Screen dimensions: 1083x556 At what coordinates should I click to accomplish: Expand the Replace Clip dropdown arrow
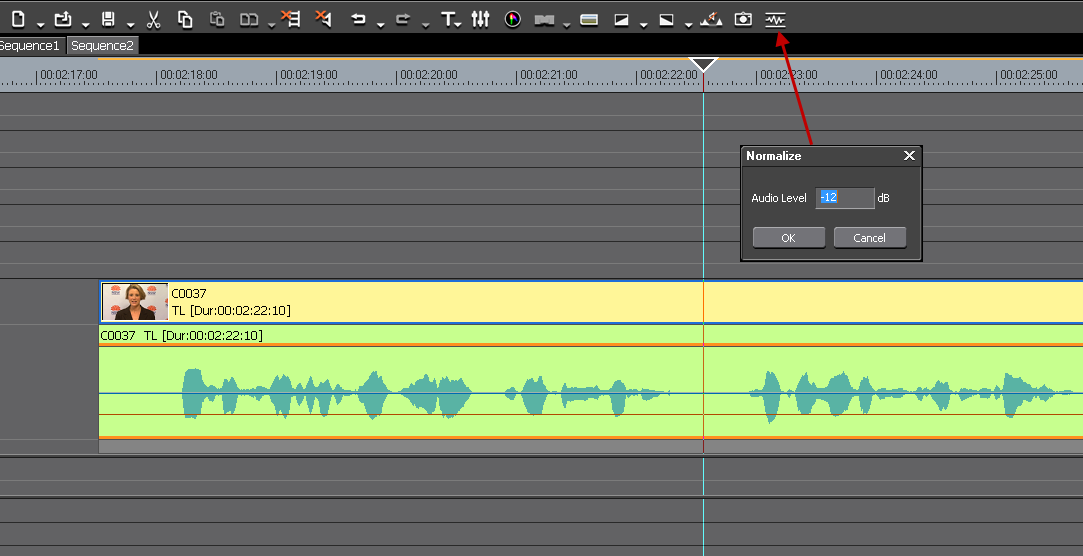272,25
